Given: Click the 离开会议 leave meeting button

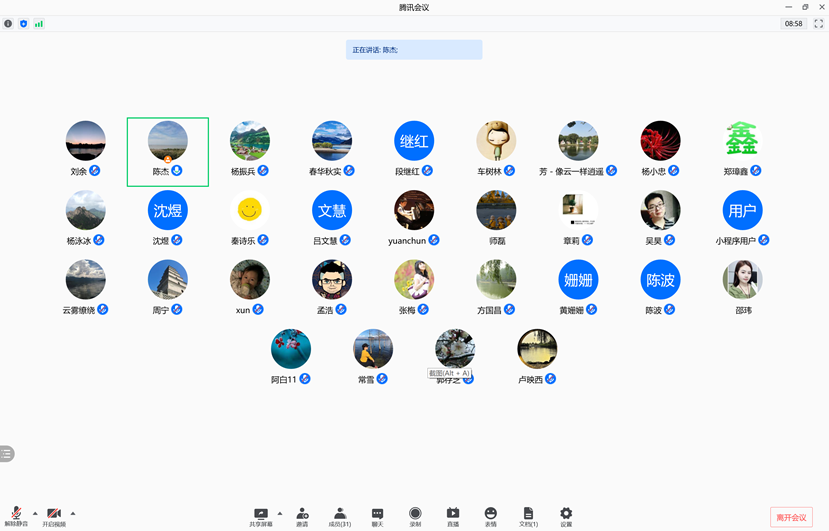Looking at the screenshot, I should (x=791, y=517).
